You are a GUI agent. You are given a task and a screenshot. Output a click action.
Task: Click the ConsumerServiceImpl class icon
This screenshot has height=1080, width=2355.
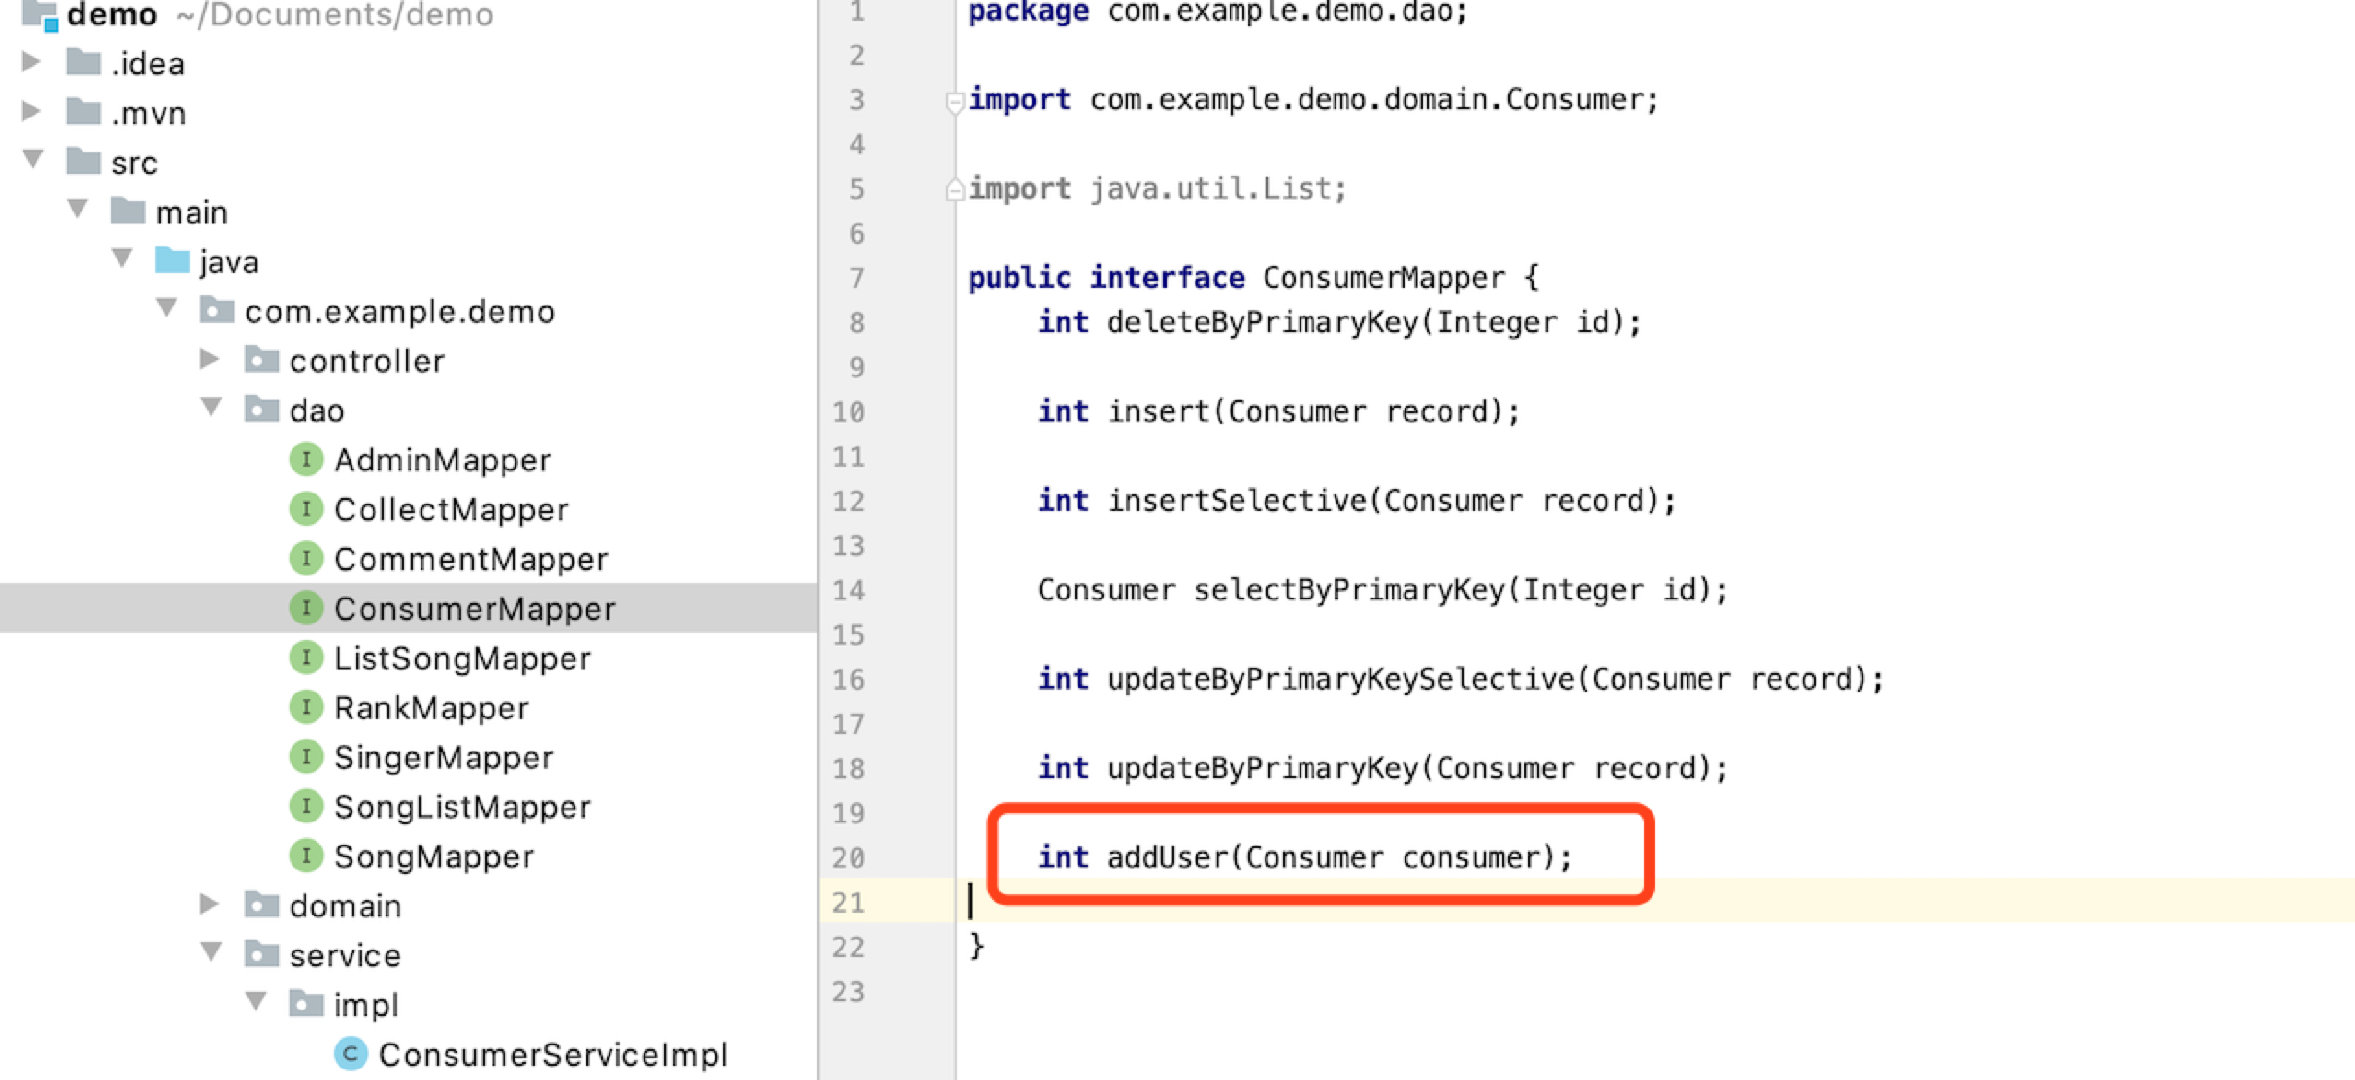point(350,1053)
